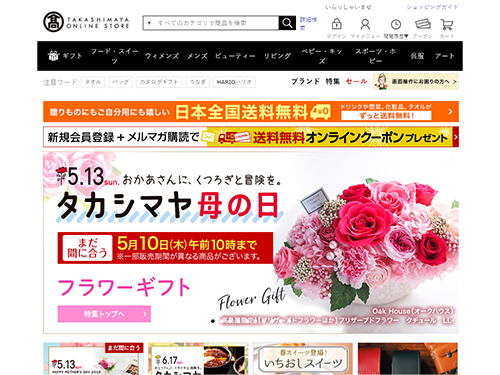Click the arrow on the orange shipping banner
The height and width of the screenshot is (375, 500).
pos(450,112)
